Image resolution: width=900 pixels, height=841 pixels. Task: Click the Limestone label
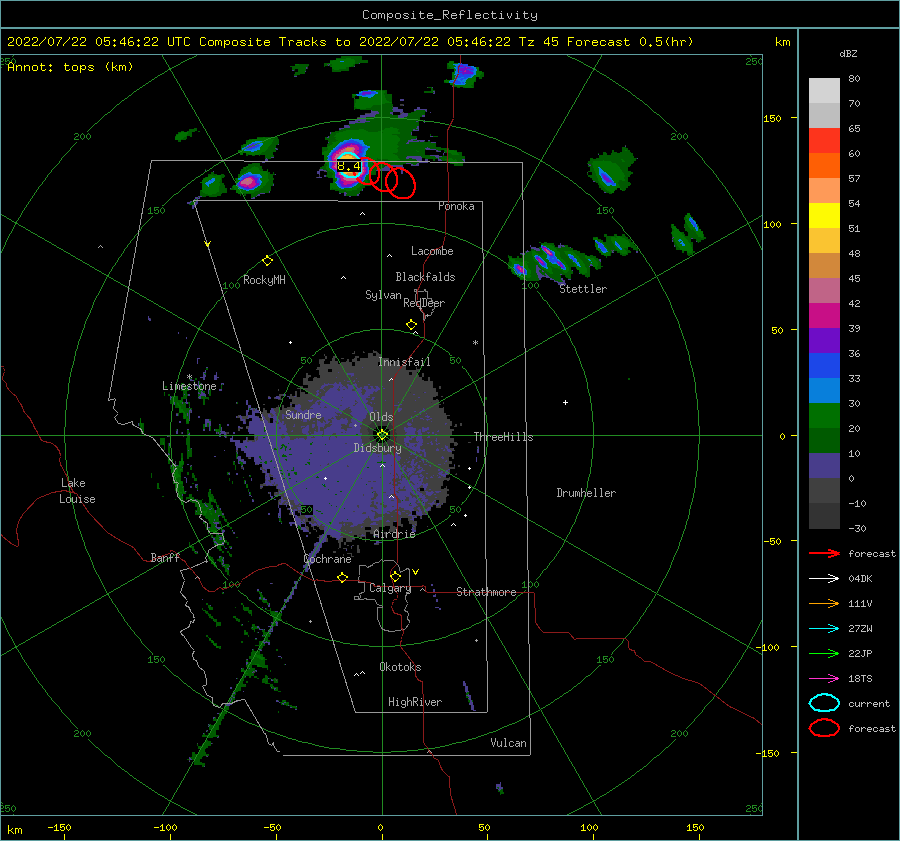(189, 386)
